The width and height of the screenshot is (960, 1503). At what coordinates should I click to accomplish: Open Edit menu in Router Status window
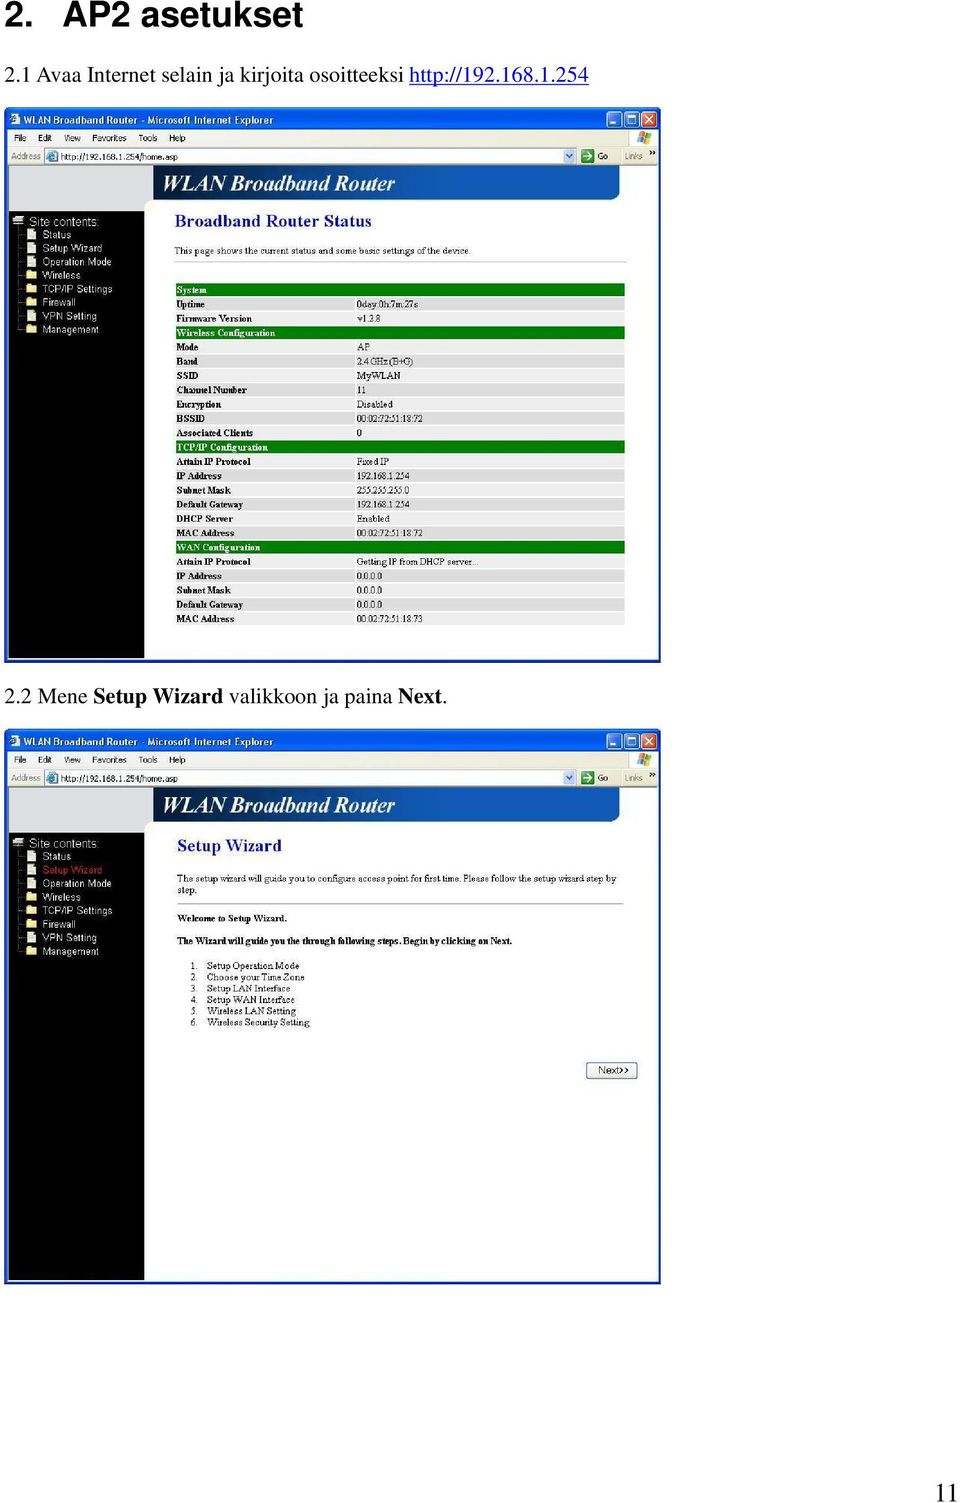click(45, 138)
